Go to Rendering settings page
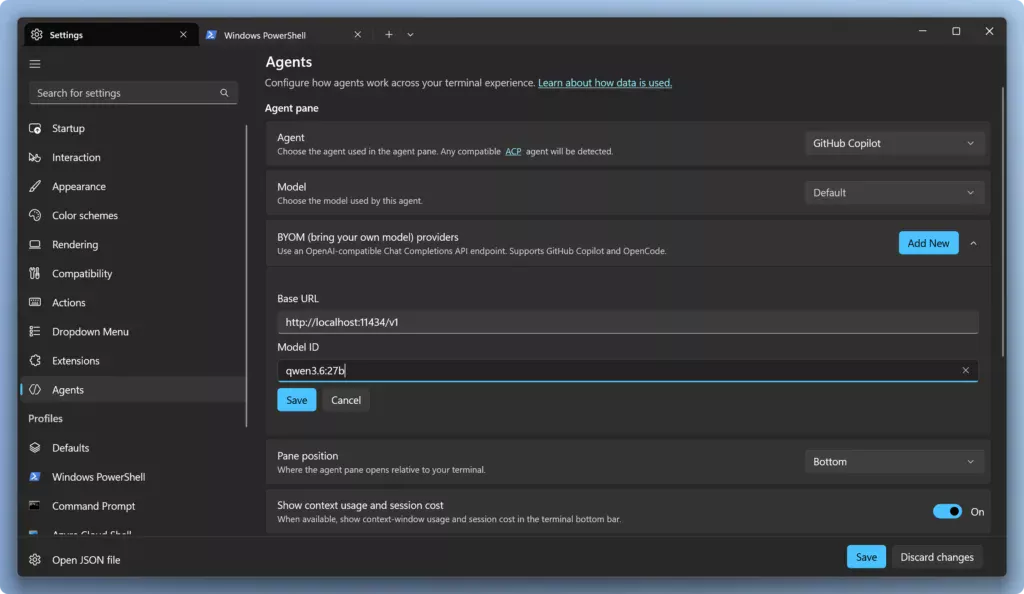The height and width of the screenshot is (594, 1024). tap(134, 245)
